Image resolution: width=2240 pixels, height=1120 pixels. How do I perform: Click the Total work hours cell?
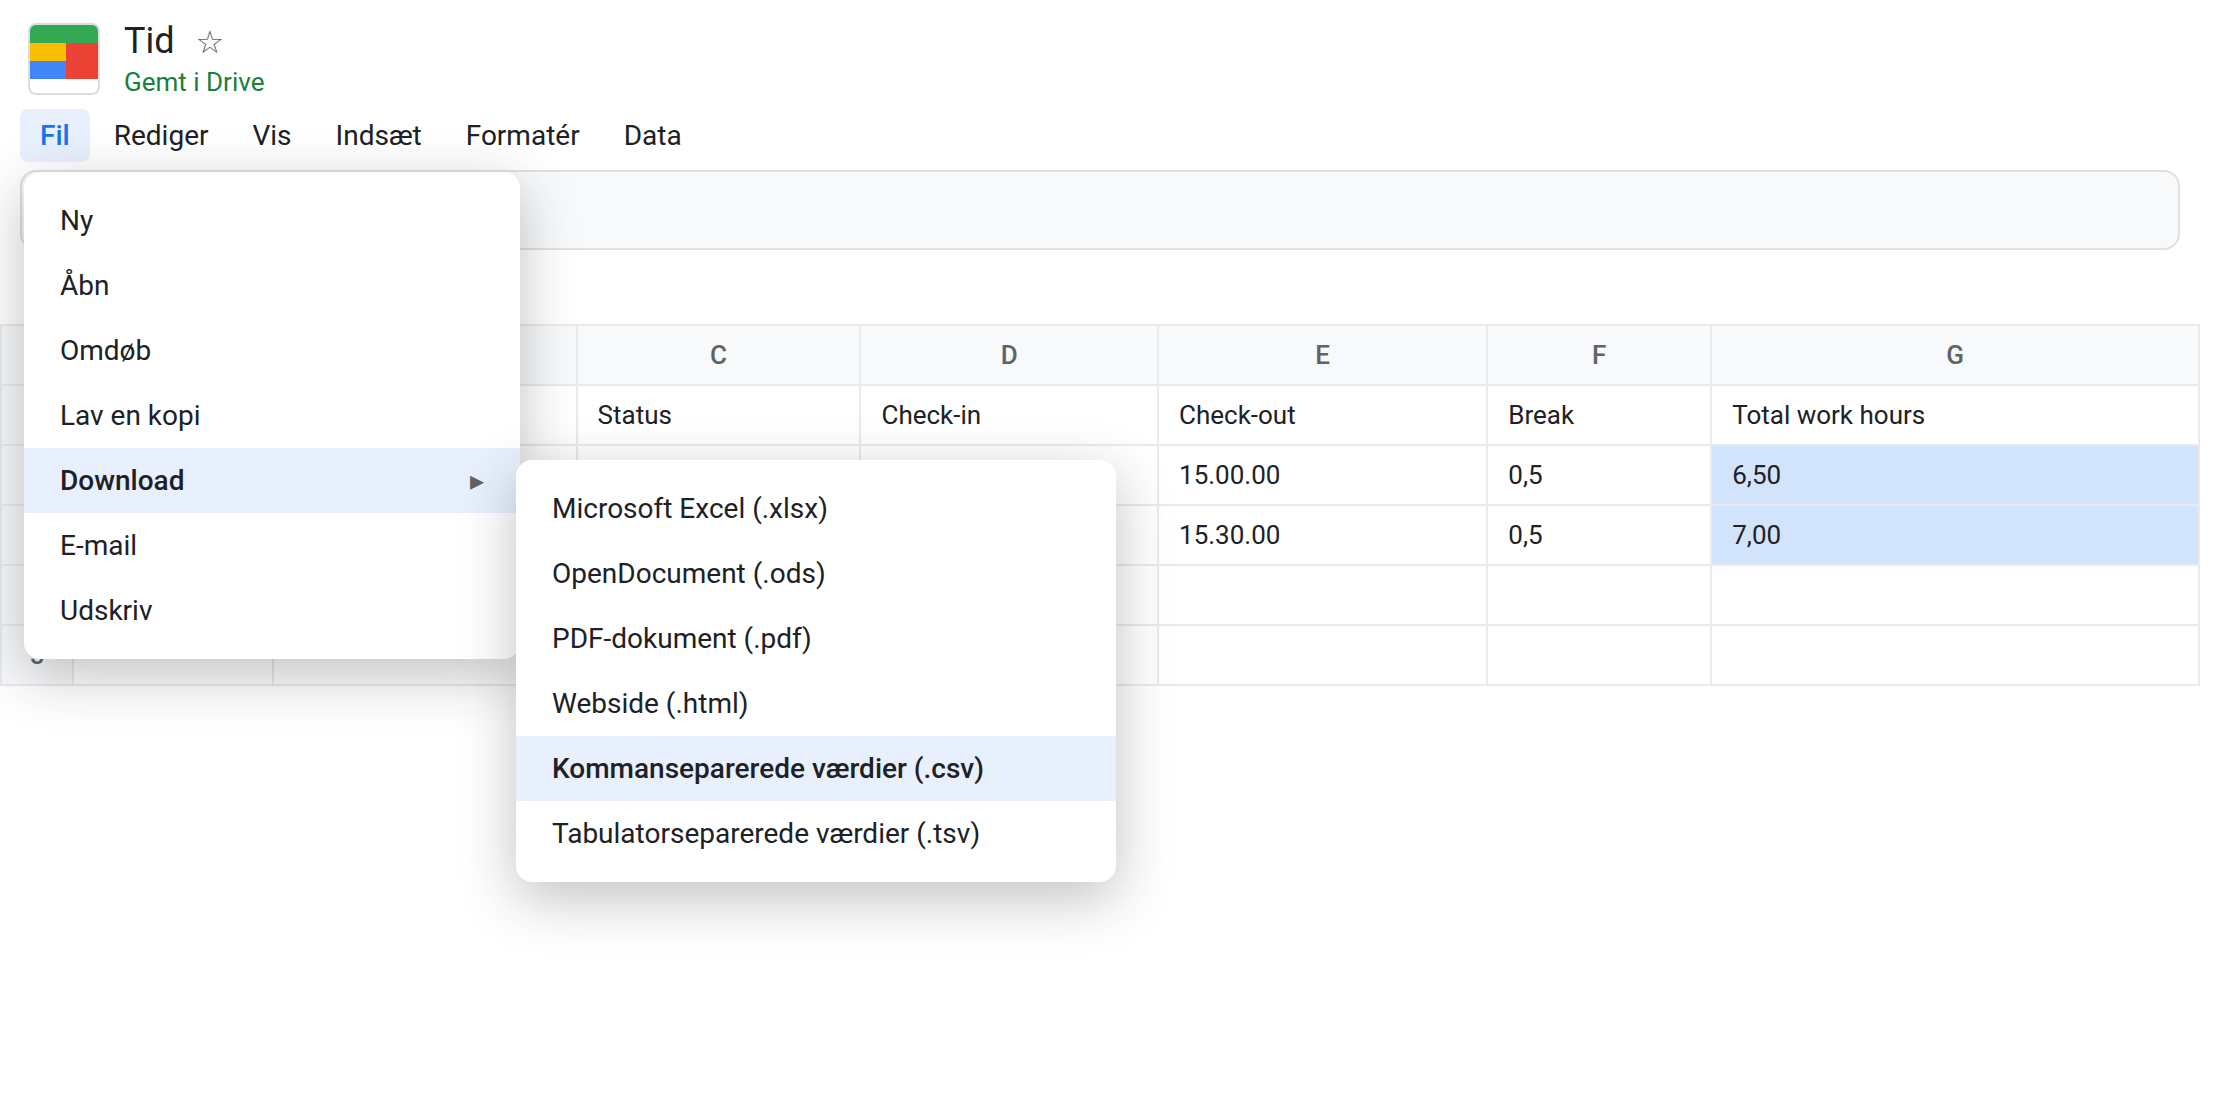point(1955,415)
